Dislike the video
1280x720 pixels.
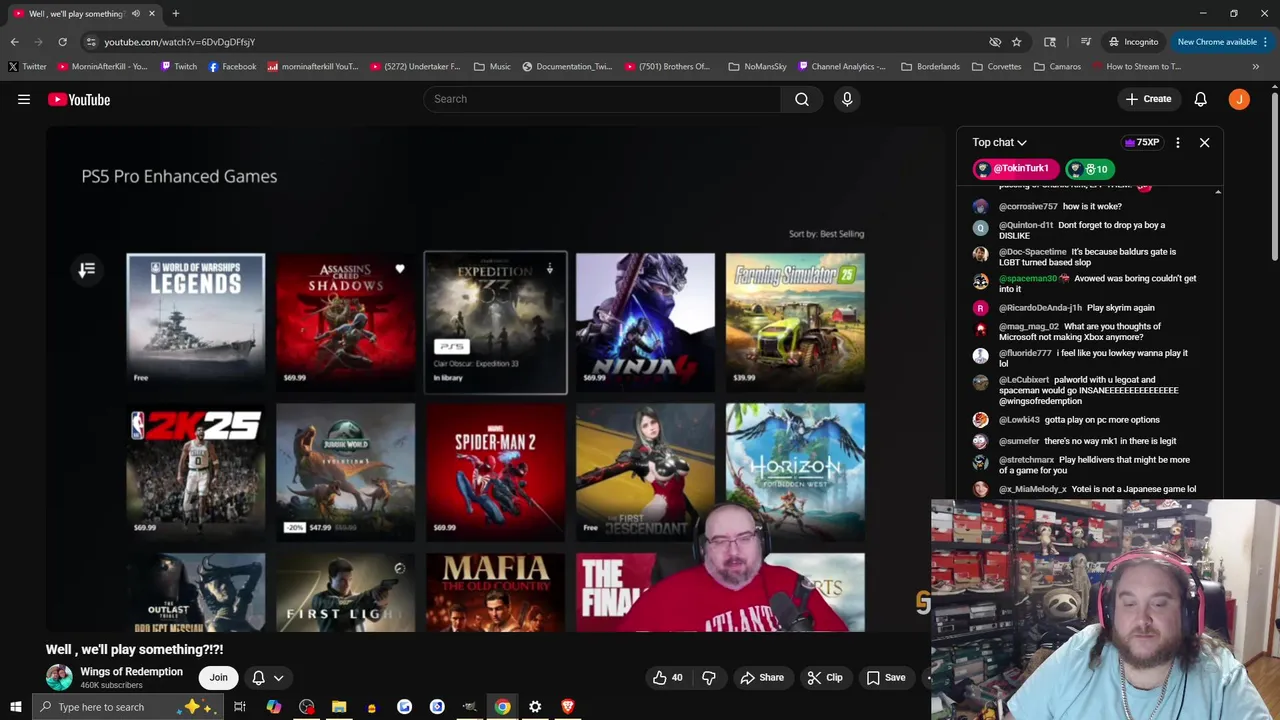coord(709,678)
